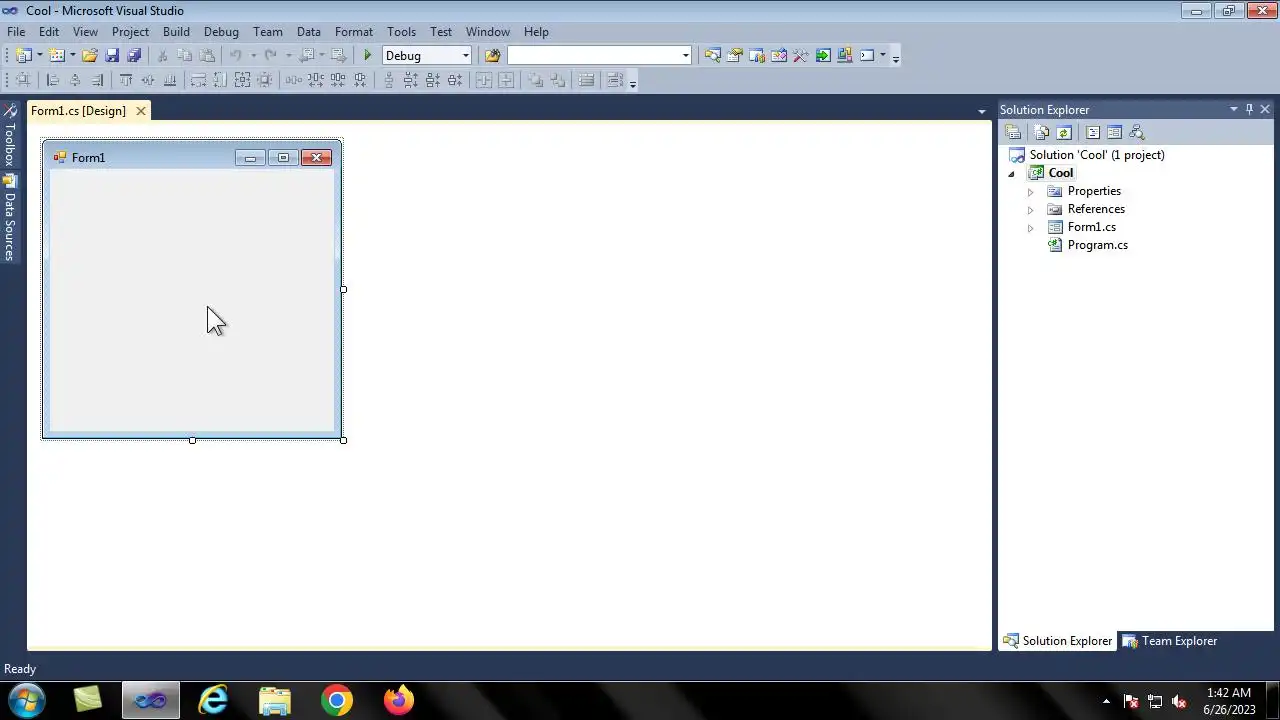The image size is (1280, 720).
Task: Open the Undo history dropdown arrow
Action: click(253, 56)
